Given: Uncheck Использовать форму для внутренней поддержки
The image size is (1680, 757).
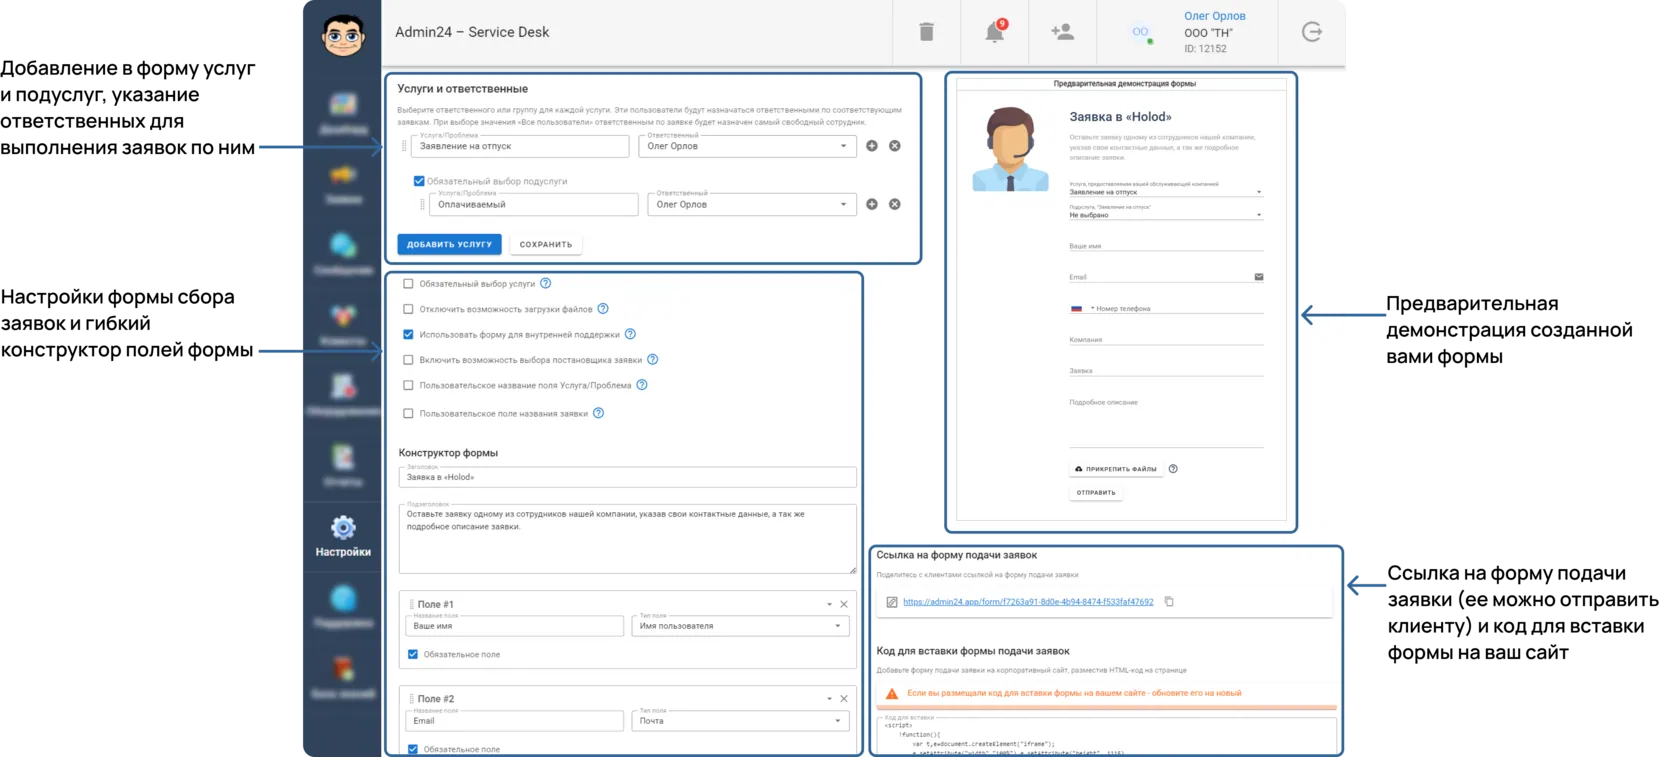Looking at the screenshot, I should coord(408,335).
